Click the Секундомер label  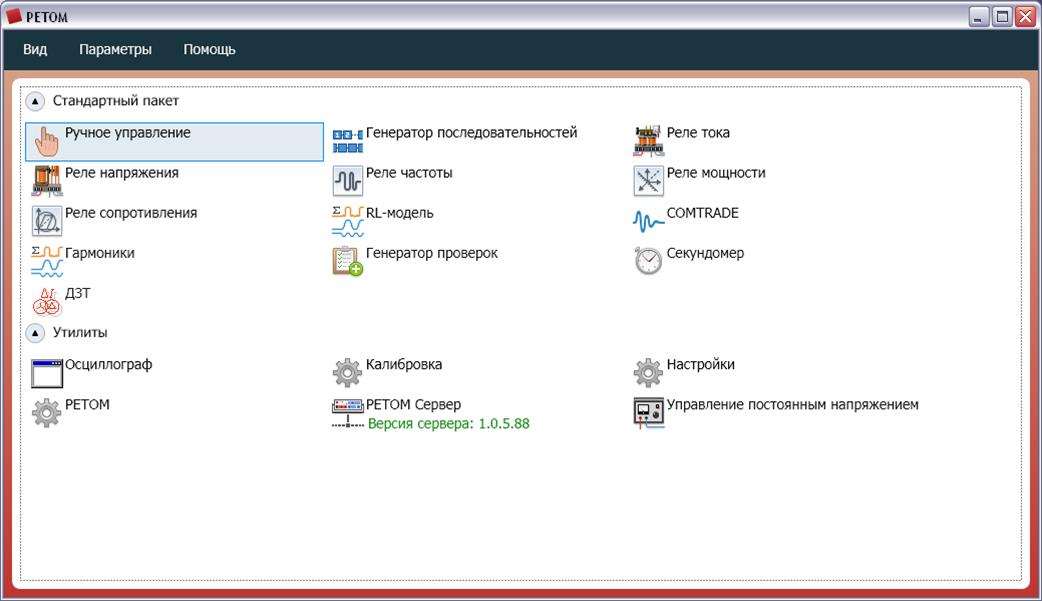click(x=705, y=253)
